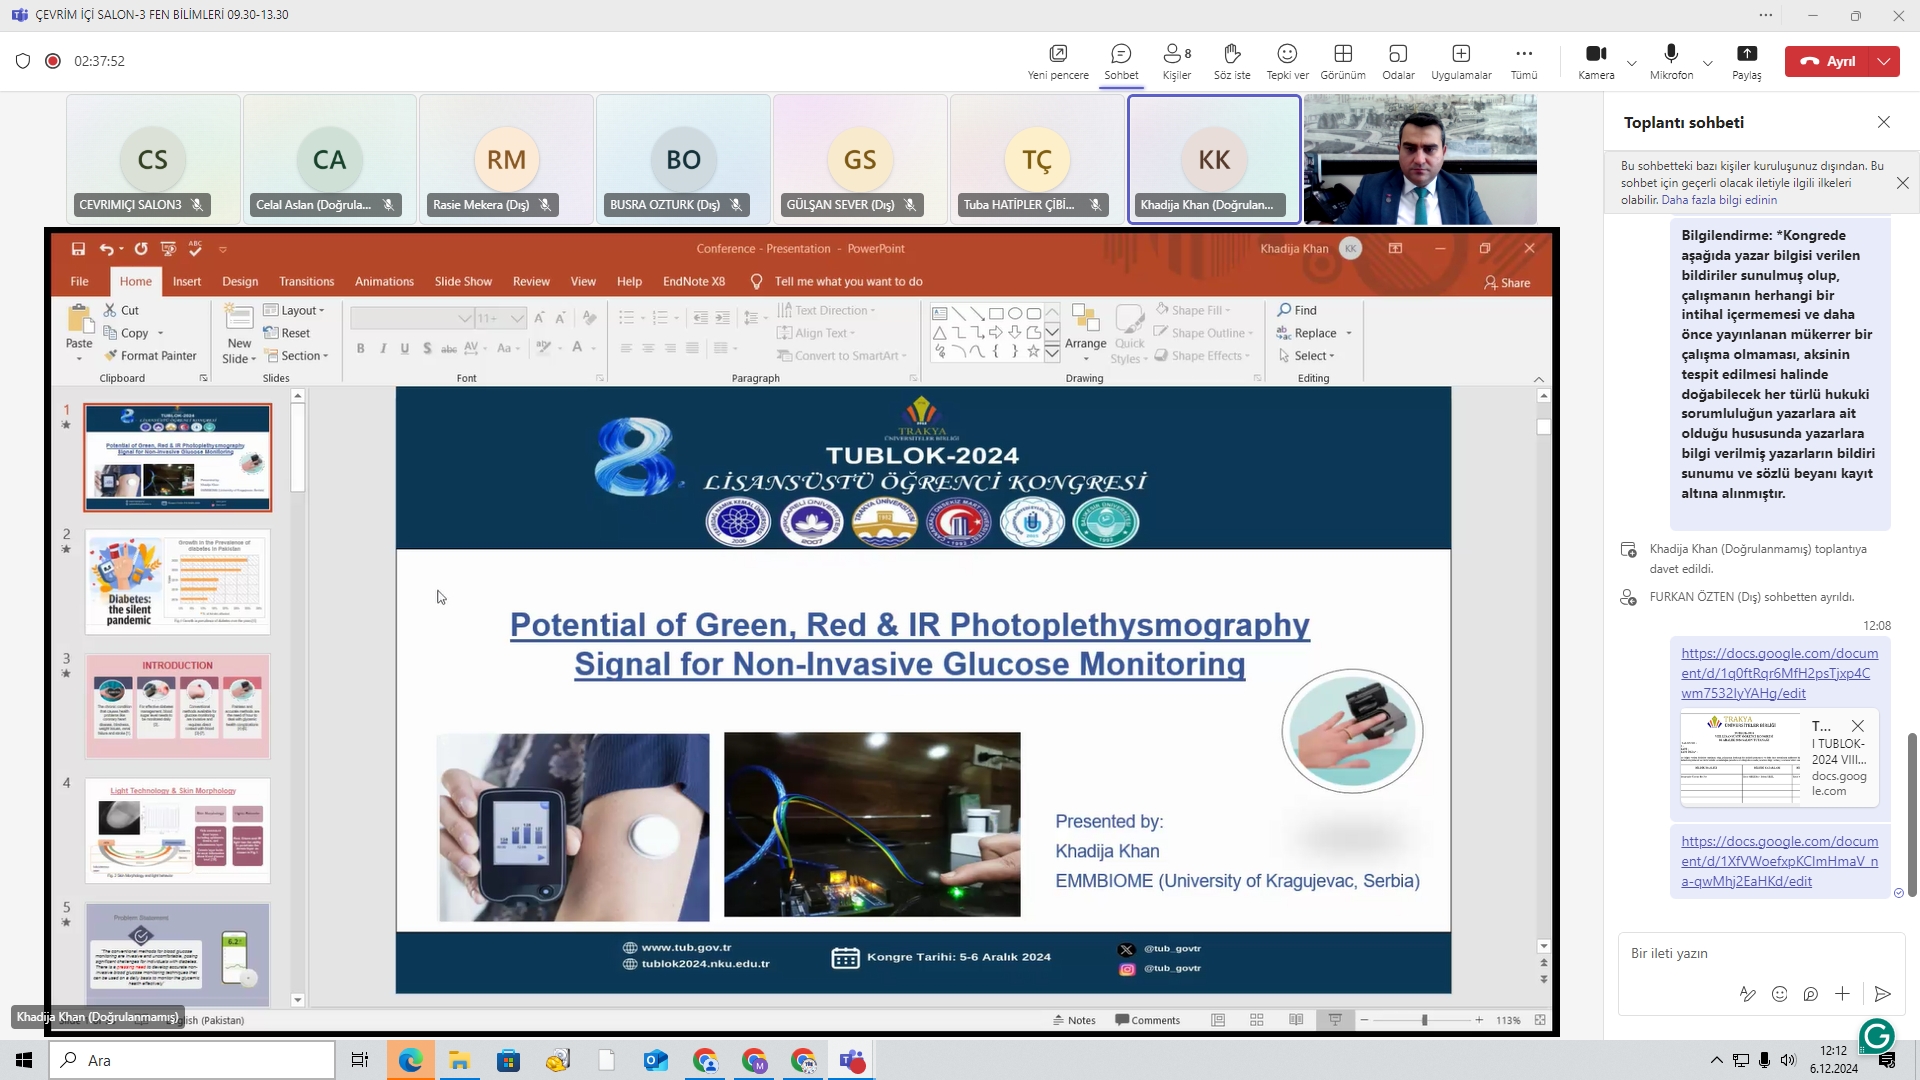1920x1080 pixels.
Task: Click Share button in PowerPoint
Action: (1507, 282)
